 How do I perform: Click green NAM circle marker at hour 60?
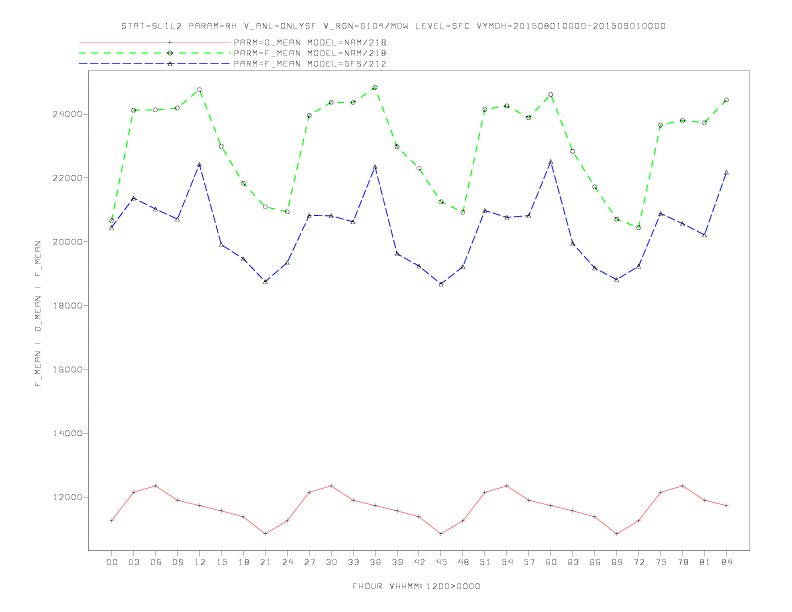tap(551, 94)
